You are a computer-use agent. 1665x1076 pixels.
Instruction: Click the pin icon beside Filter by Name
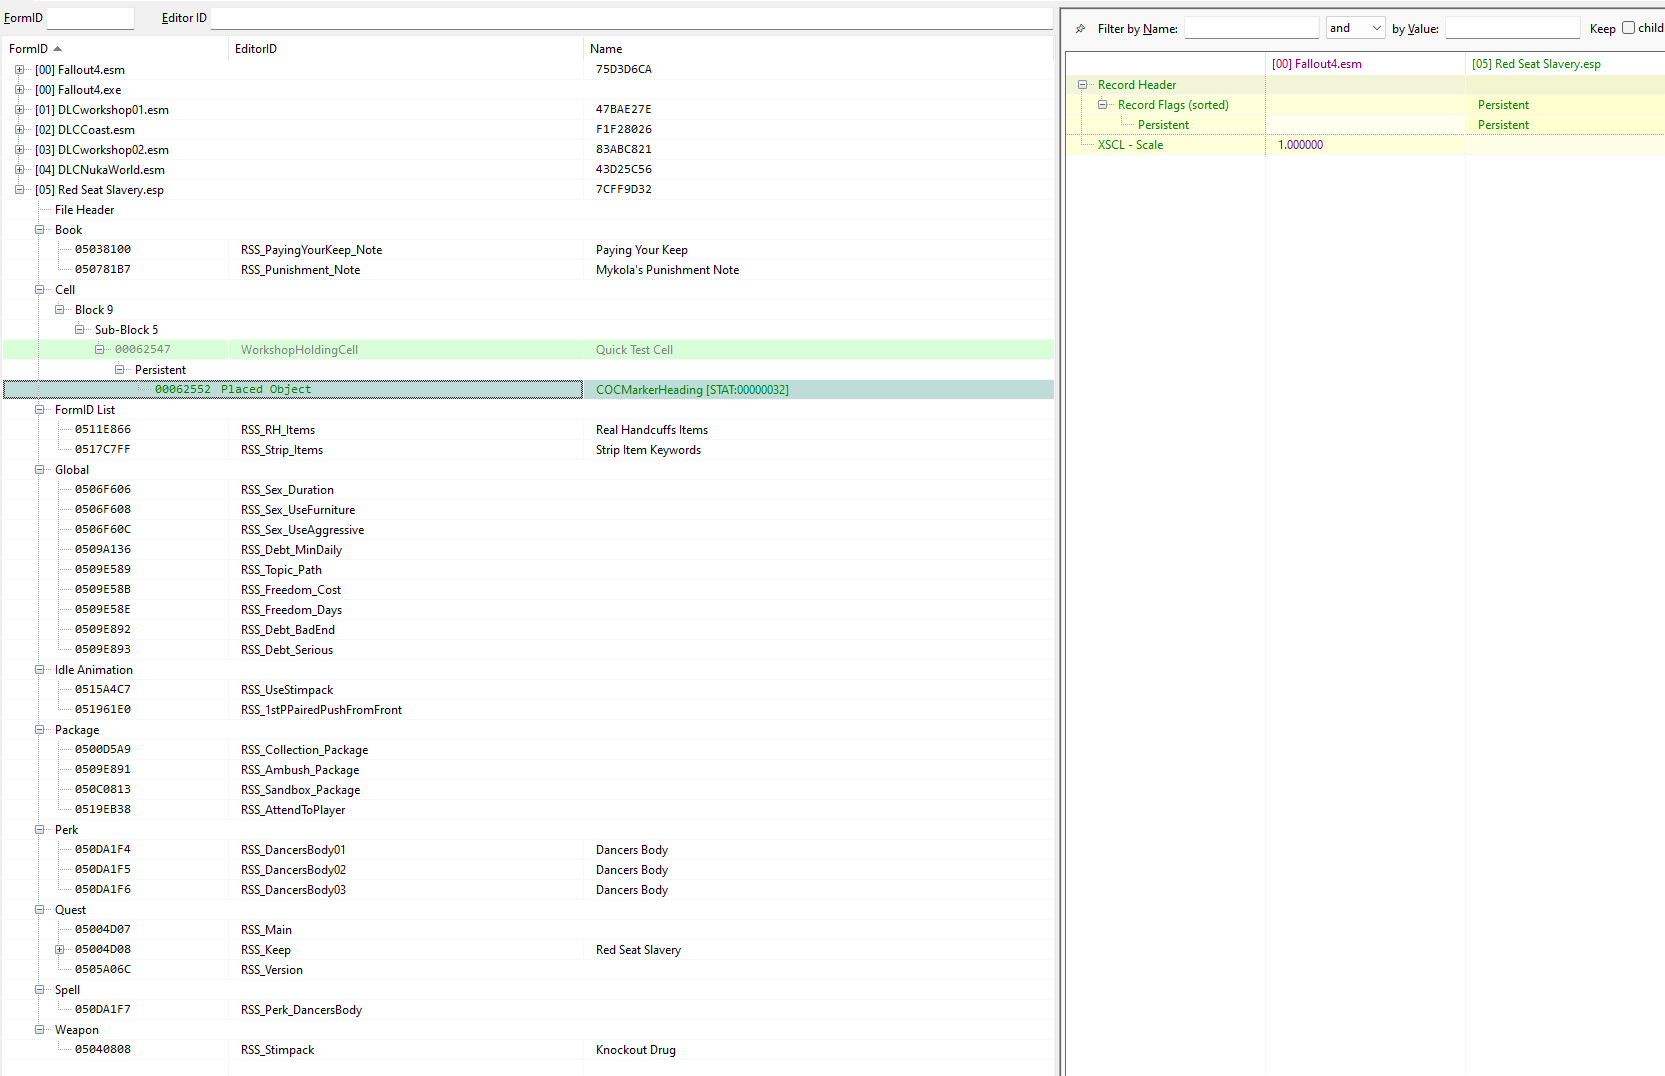tap(1080, 29)
